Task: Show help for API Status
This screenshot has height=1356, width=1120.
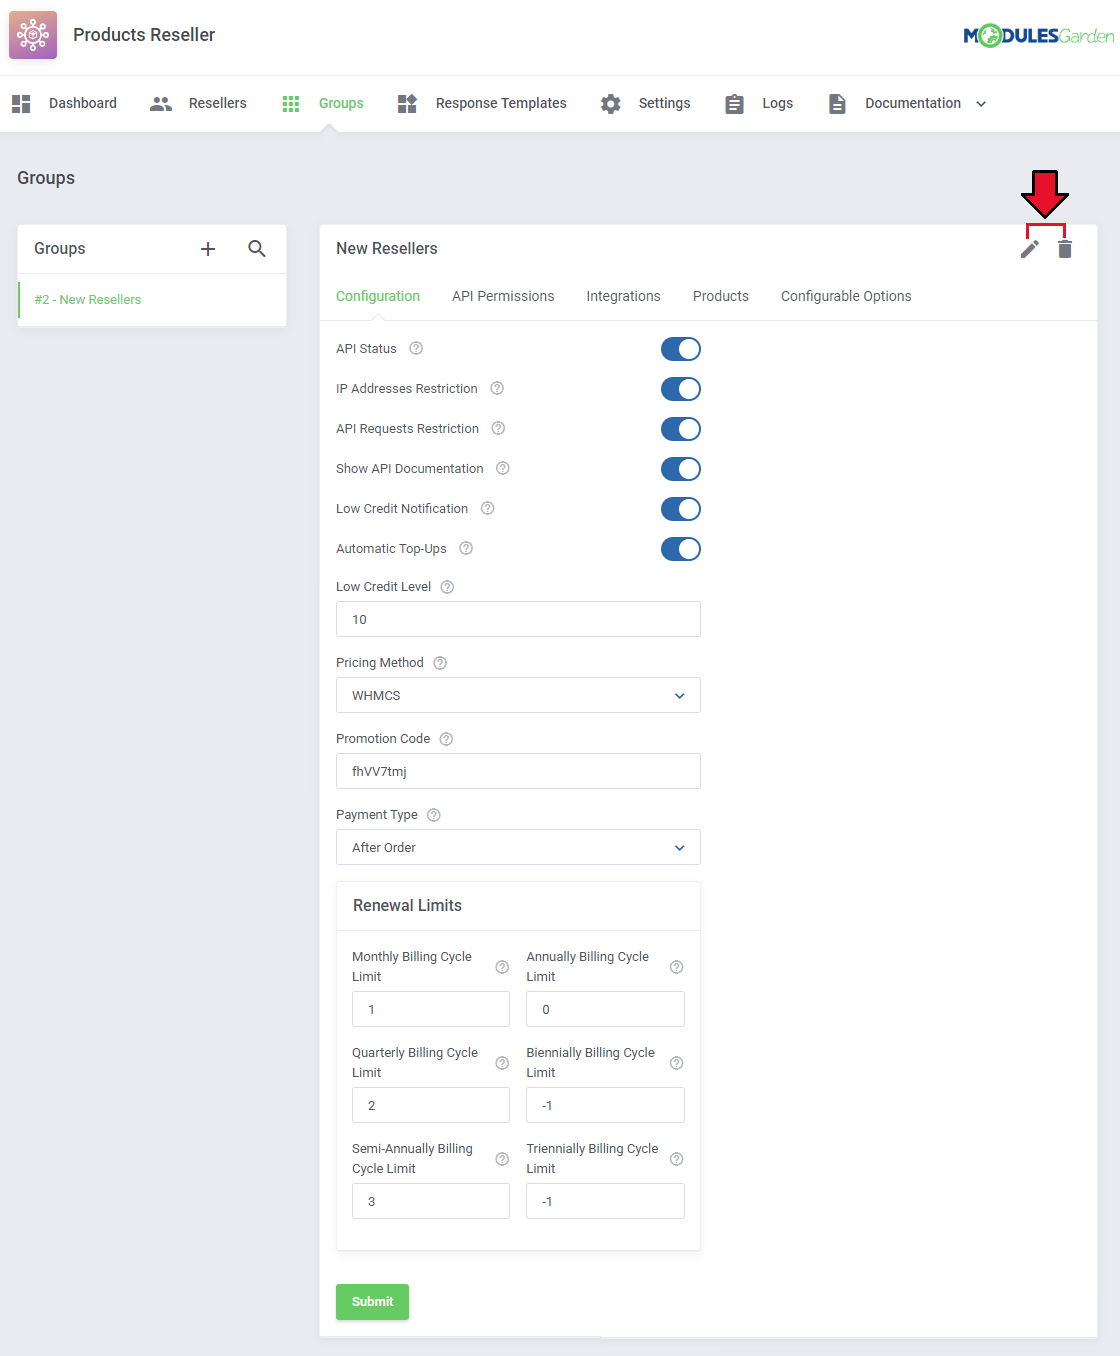Action: (416, 348)
